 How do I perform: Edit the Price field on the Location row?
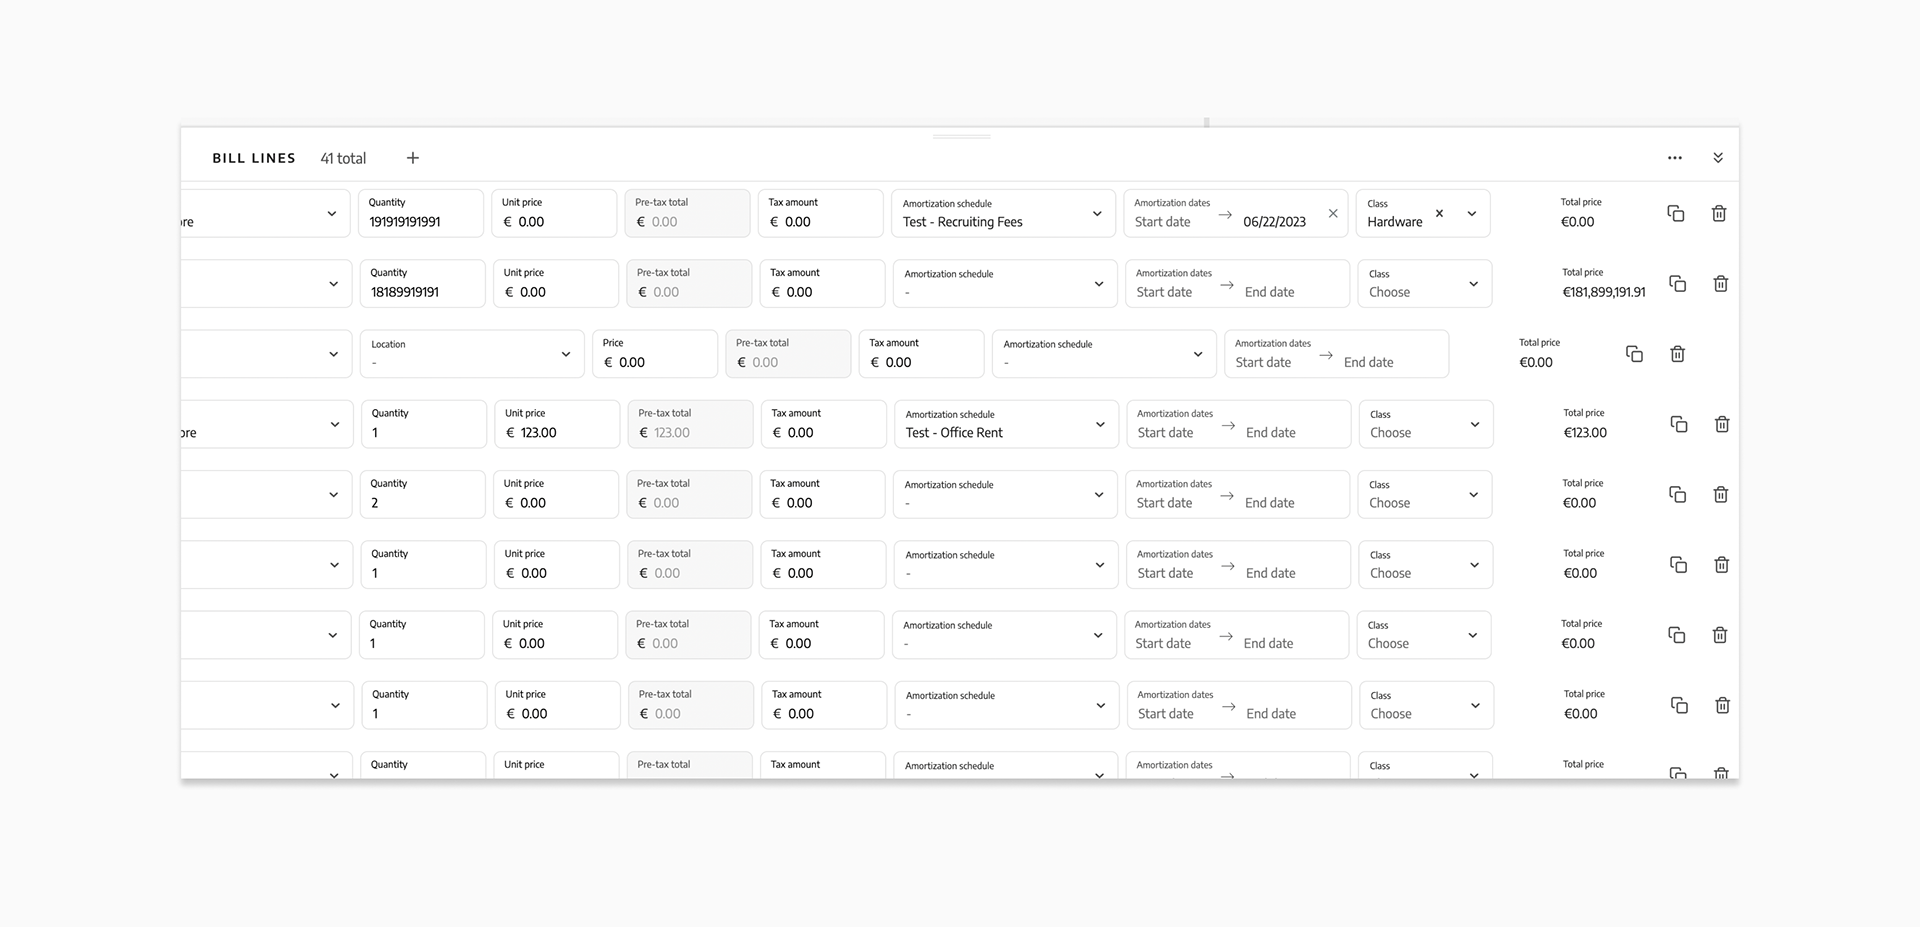(x=655, y=354)
